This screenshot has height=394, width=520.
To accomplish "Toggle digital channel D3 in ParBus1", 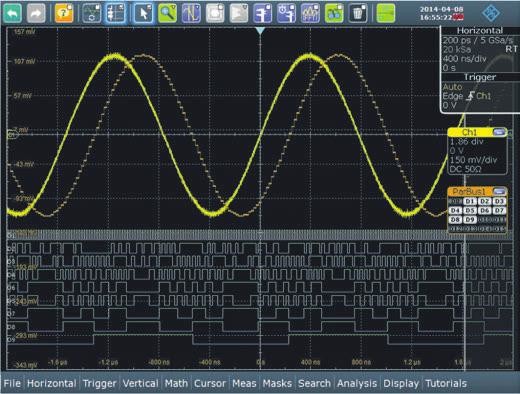I will click(499, 201).
